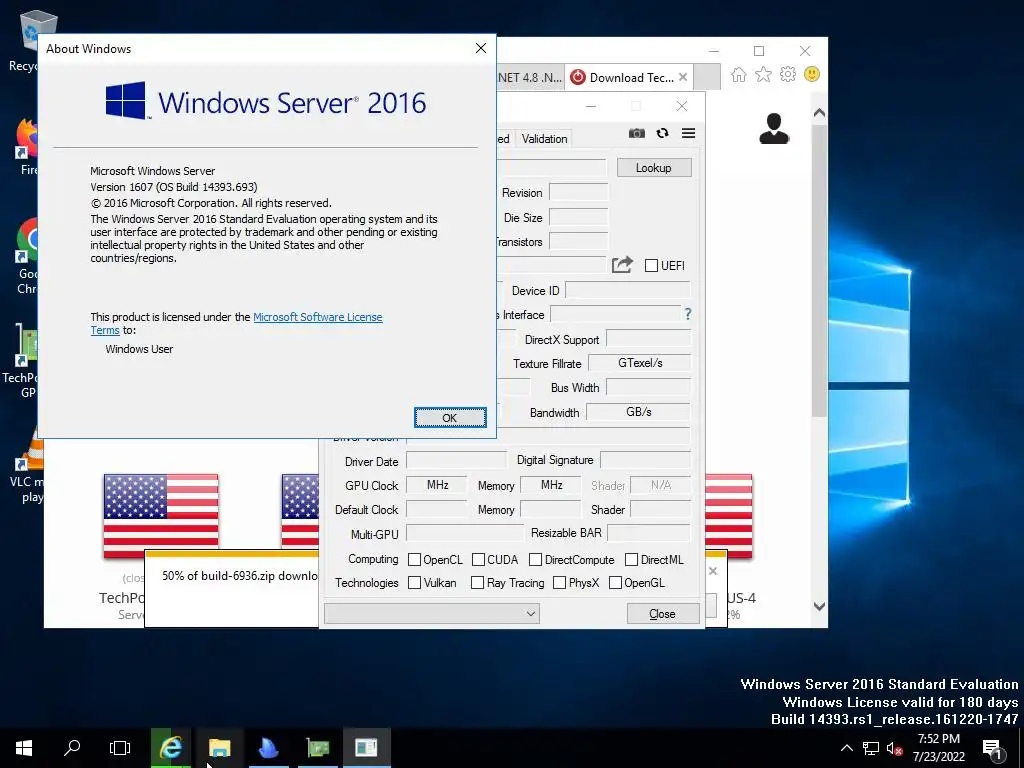Click the Resizable BAR field
Viewport: 1024px width, 768px height.
[x=648, y=533]
